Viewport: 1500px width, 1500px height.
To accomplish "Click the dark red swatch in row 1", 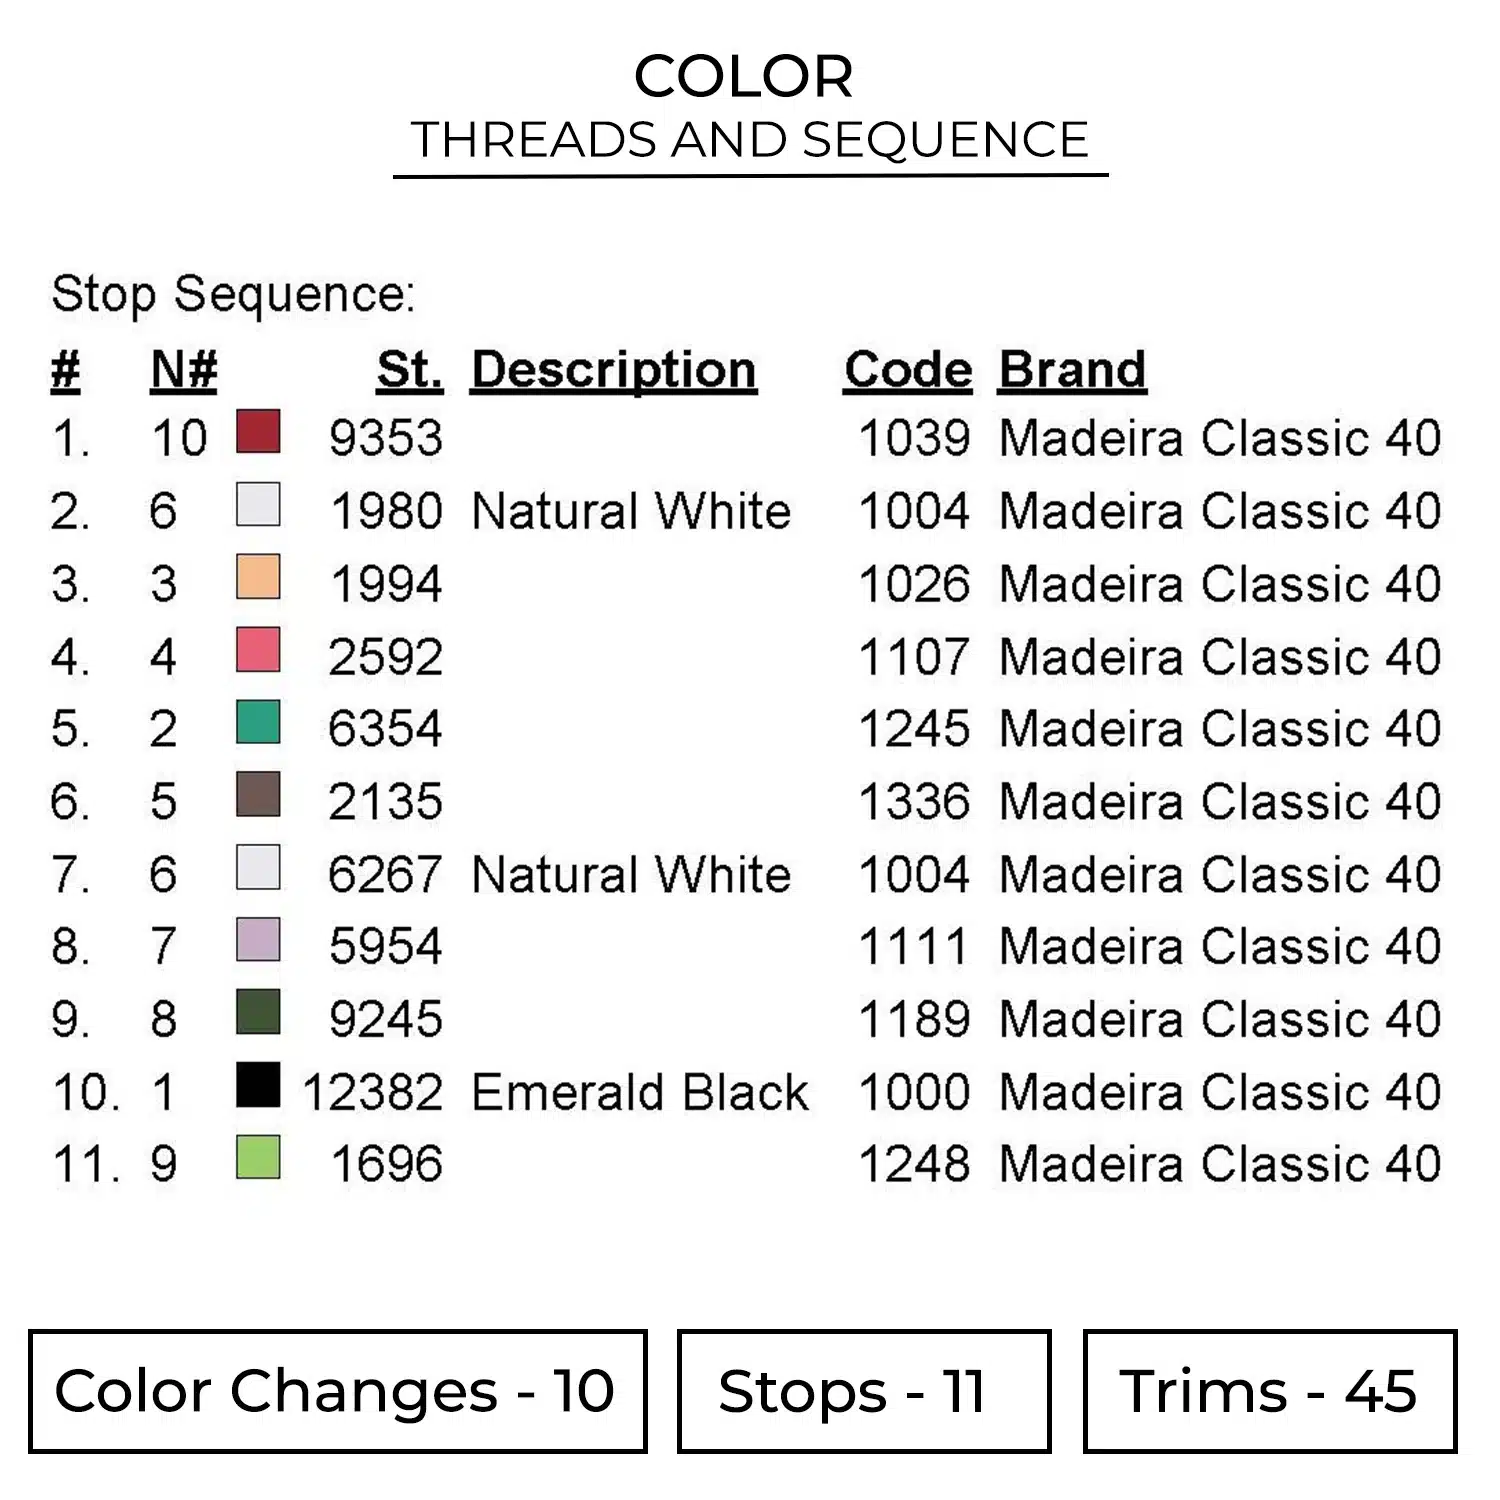I will pos(258,432).
